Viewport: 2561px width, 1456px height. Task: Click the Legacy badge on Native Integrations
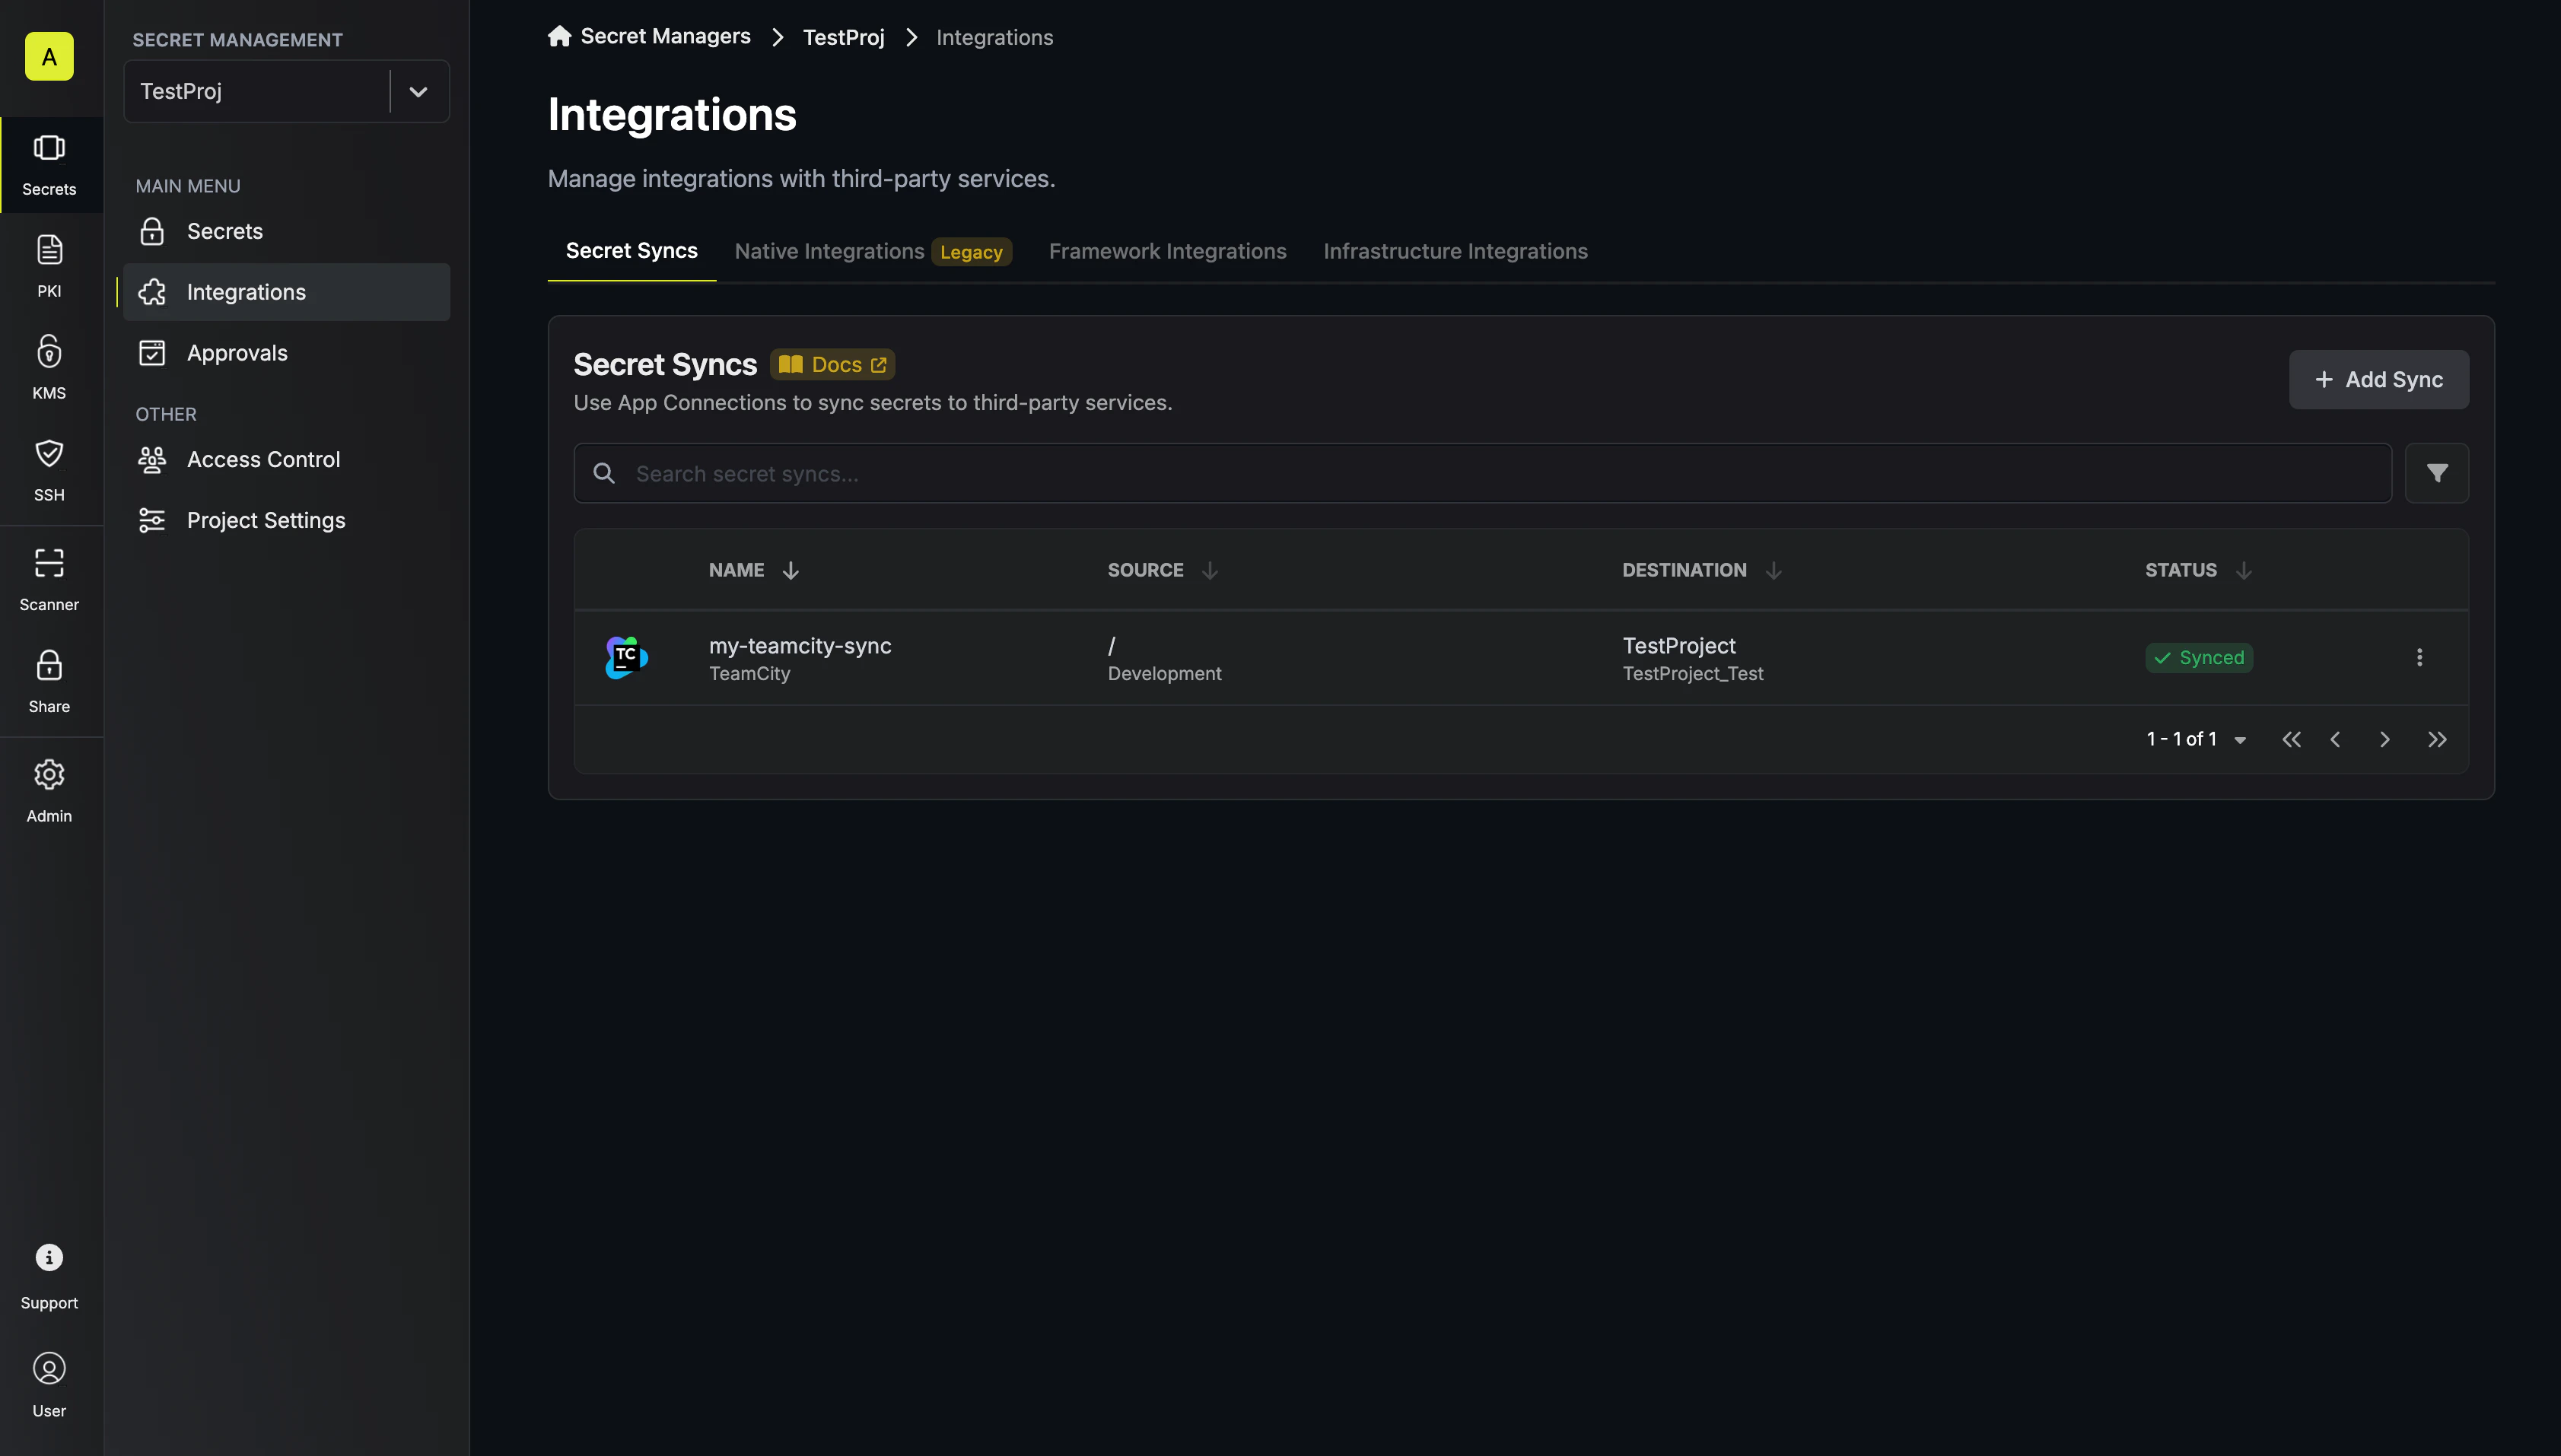point(971,252)
